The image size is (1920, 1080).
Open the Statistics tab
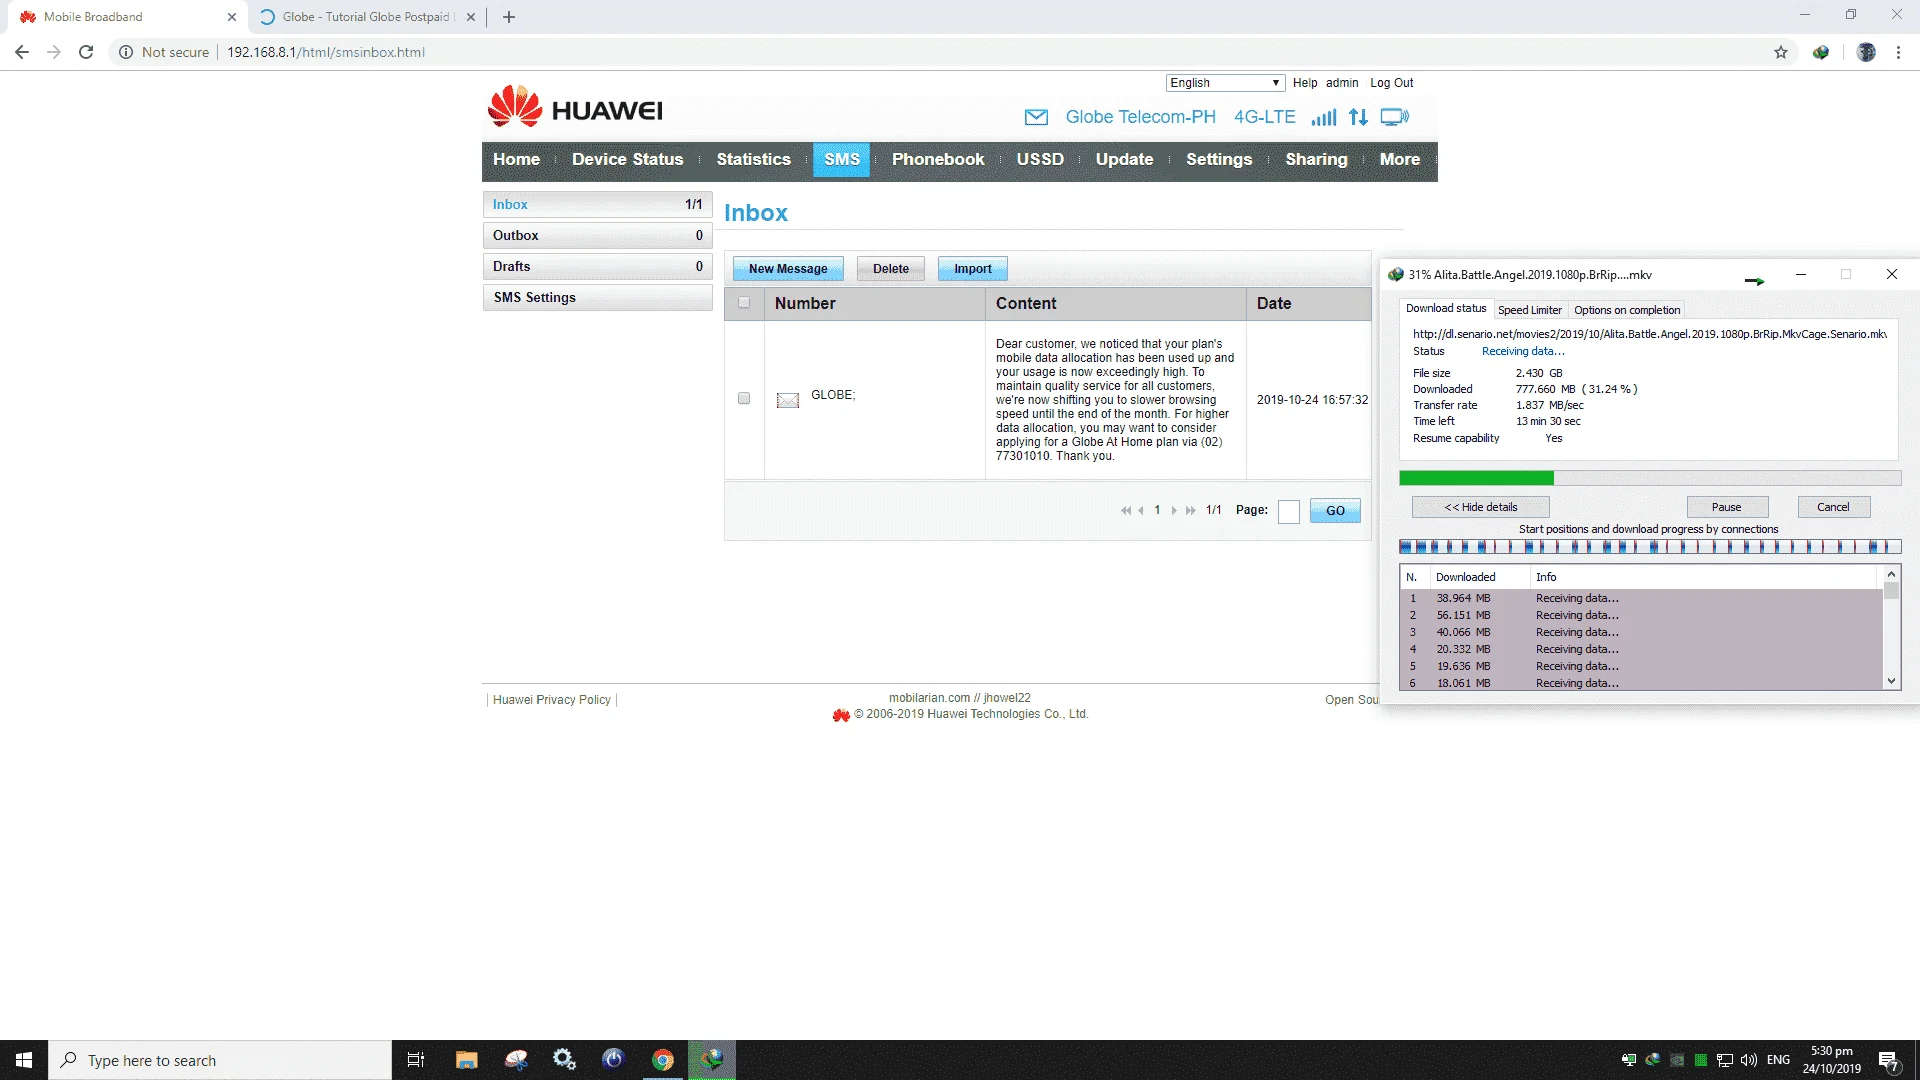click(x=754, y=159)
